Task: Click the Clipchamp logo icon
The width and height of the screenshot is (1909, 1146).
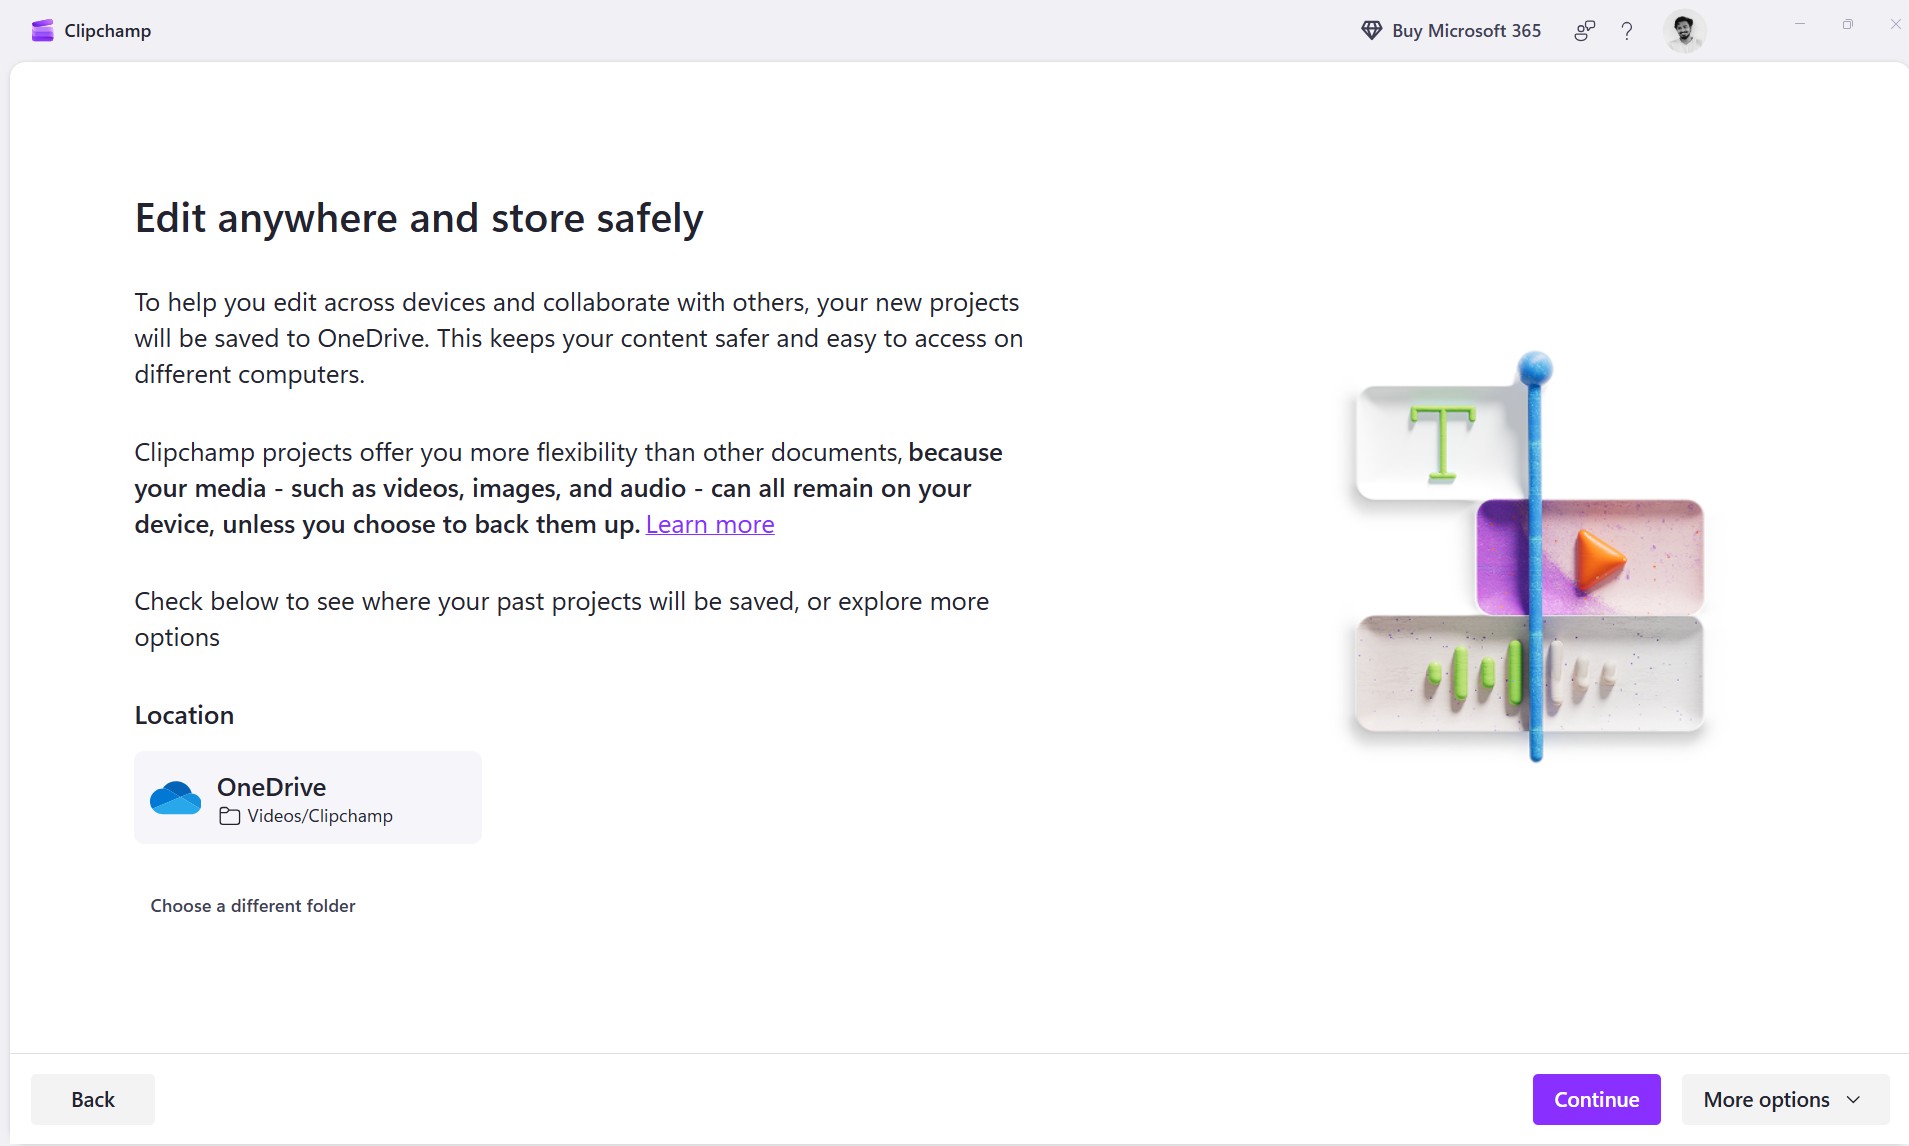Action: coord(42,30)
